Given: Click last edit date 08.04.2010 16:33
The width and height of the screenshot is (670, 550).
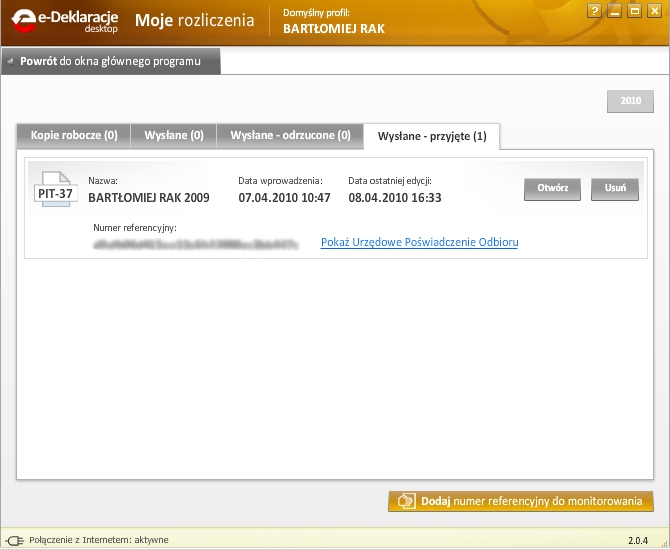Looking at the screenshot, I should click(395, 198).
